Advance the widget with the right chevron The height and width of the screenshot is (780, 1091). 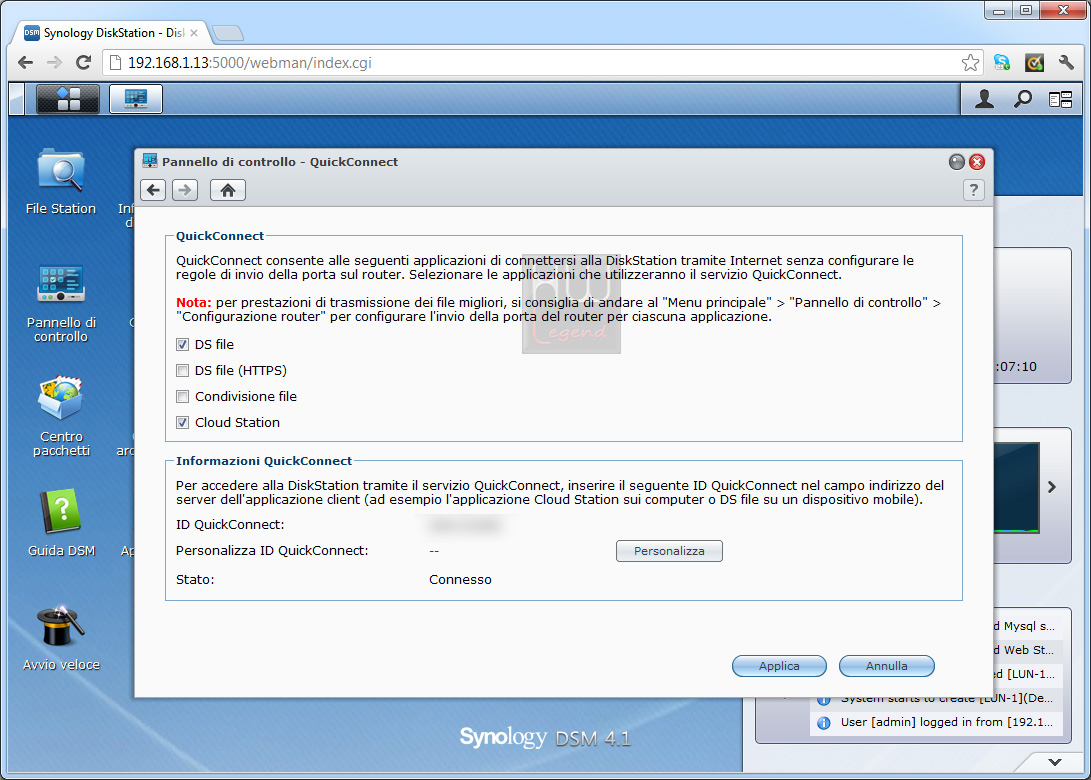point(1052,487)
